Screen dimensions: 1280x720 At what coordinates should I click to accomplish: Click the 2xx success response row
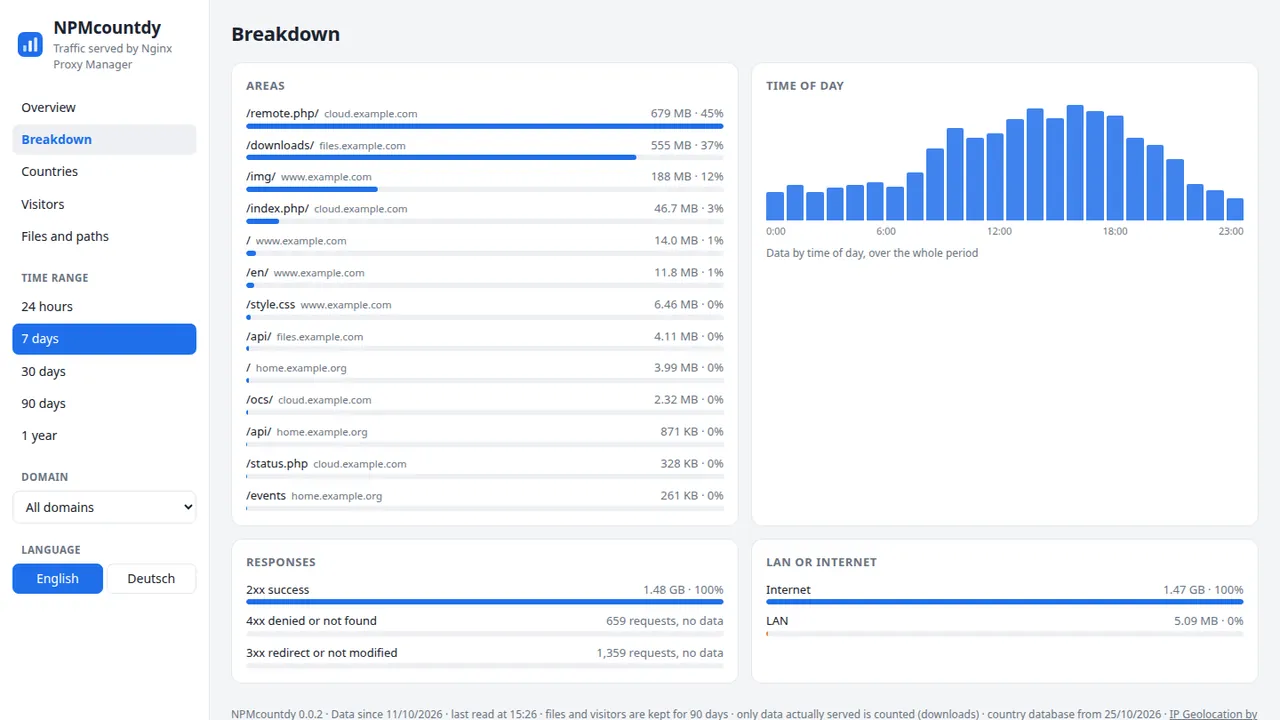(x=485, y=594)
